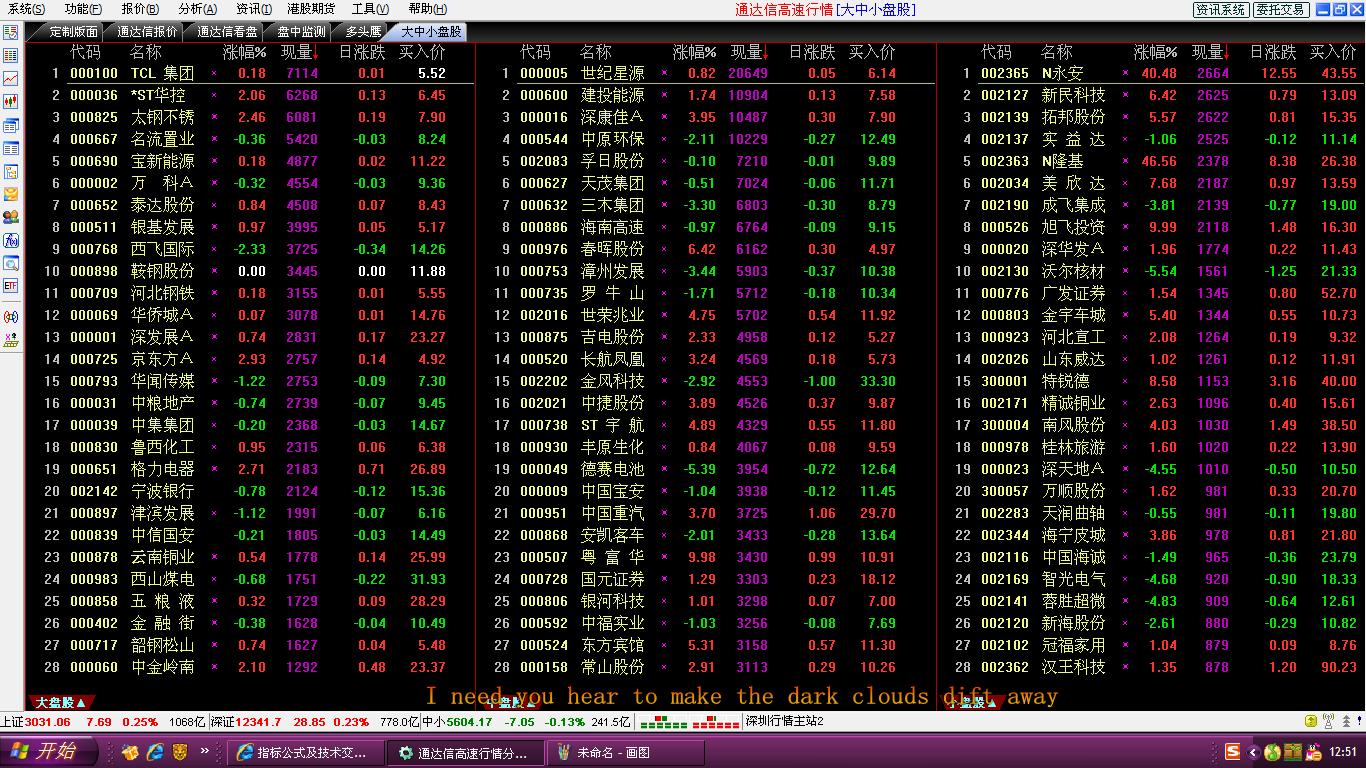Image resolution: width=1366 pixels, height=768 pixels.
Task: Open the orange envelope sidebar icon
Action: pos(11,194)
